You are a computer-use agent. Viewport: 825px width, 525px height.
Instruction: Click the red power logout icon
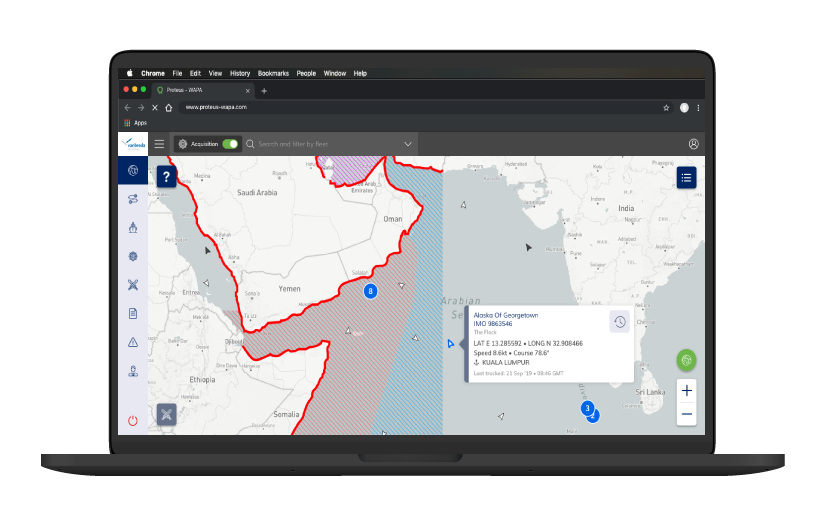pos(133,420)
